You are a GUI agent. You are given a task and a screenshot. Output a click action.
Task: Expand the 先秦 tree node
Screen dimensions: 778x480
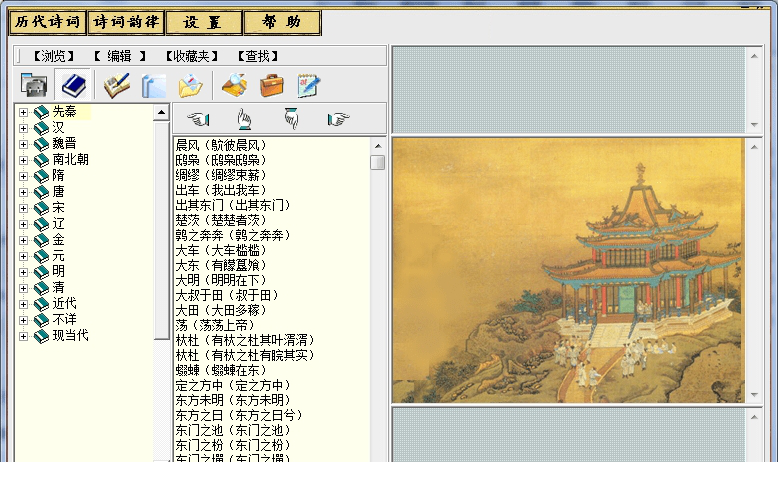(23, 113)
